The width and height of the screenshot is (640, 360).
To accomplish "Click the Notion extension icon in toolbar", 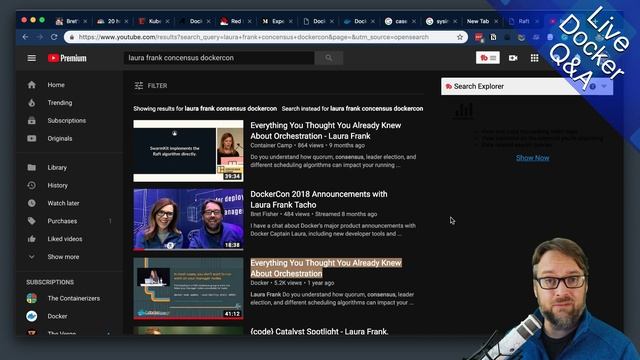I will click(x=493, y=37).
